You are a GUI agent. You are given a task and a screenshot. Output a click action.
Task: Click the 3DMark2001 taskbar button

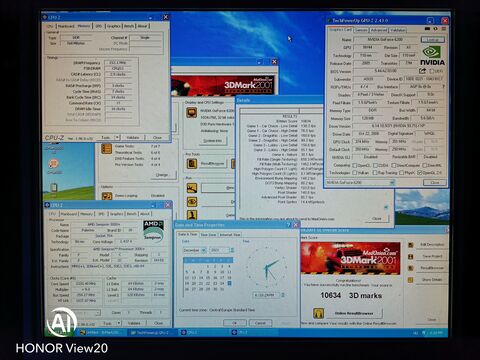[x=101, y=332]
